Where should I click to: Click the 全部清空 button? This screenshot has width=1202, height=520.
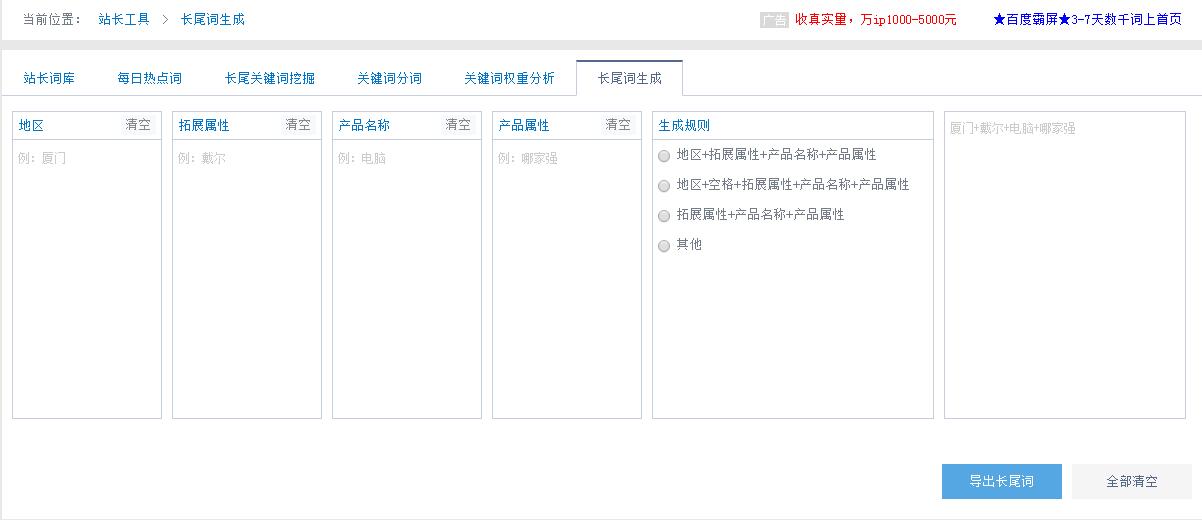(1132, 481)
